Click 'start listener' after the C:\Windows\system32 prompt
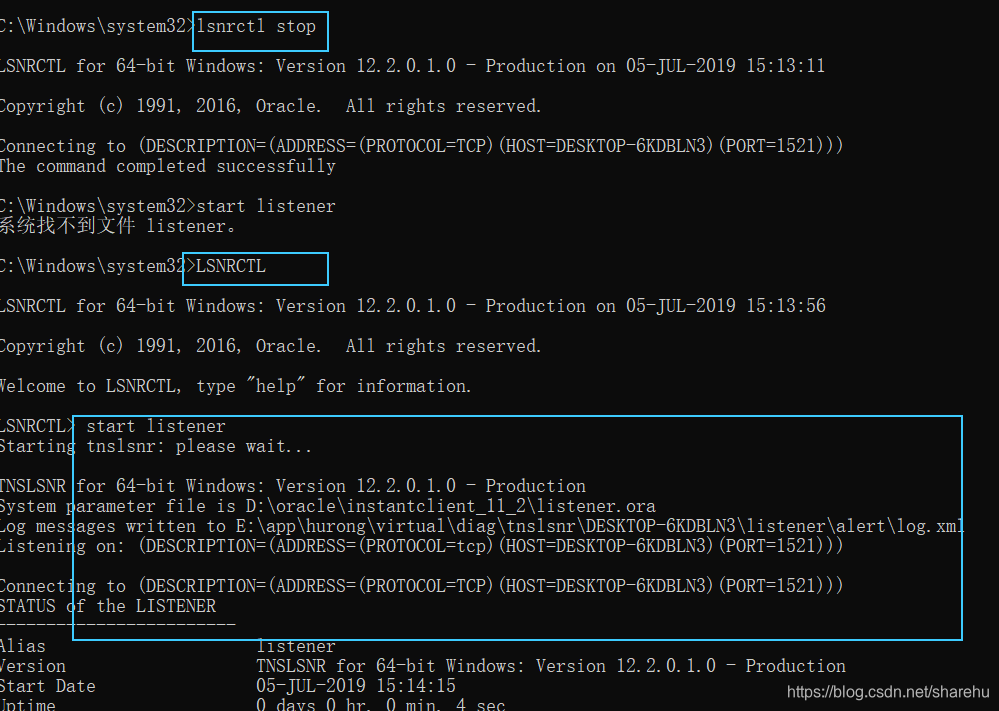 pyautogui.click(x=266, y=206)
